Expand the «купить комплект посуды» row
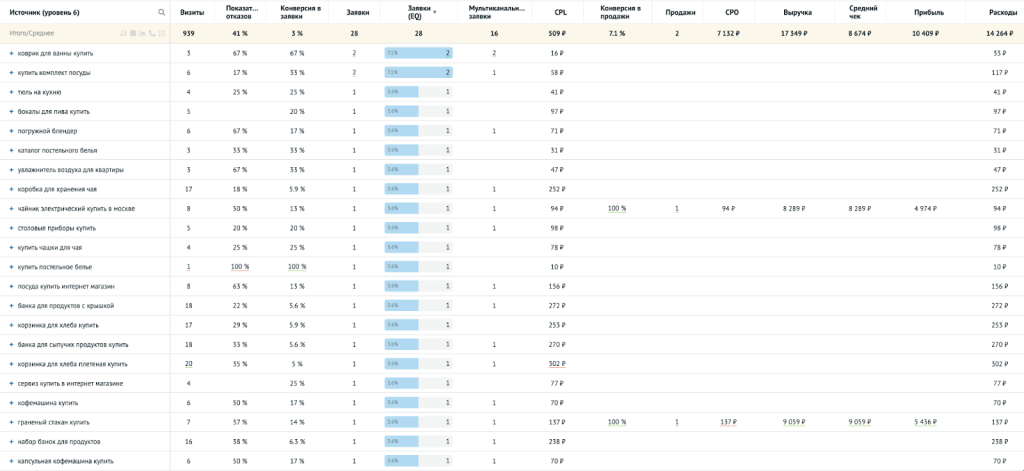This screenshot has width=1024, height=471. click(11, 72)
